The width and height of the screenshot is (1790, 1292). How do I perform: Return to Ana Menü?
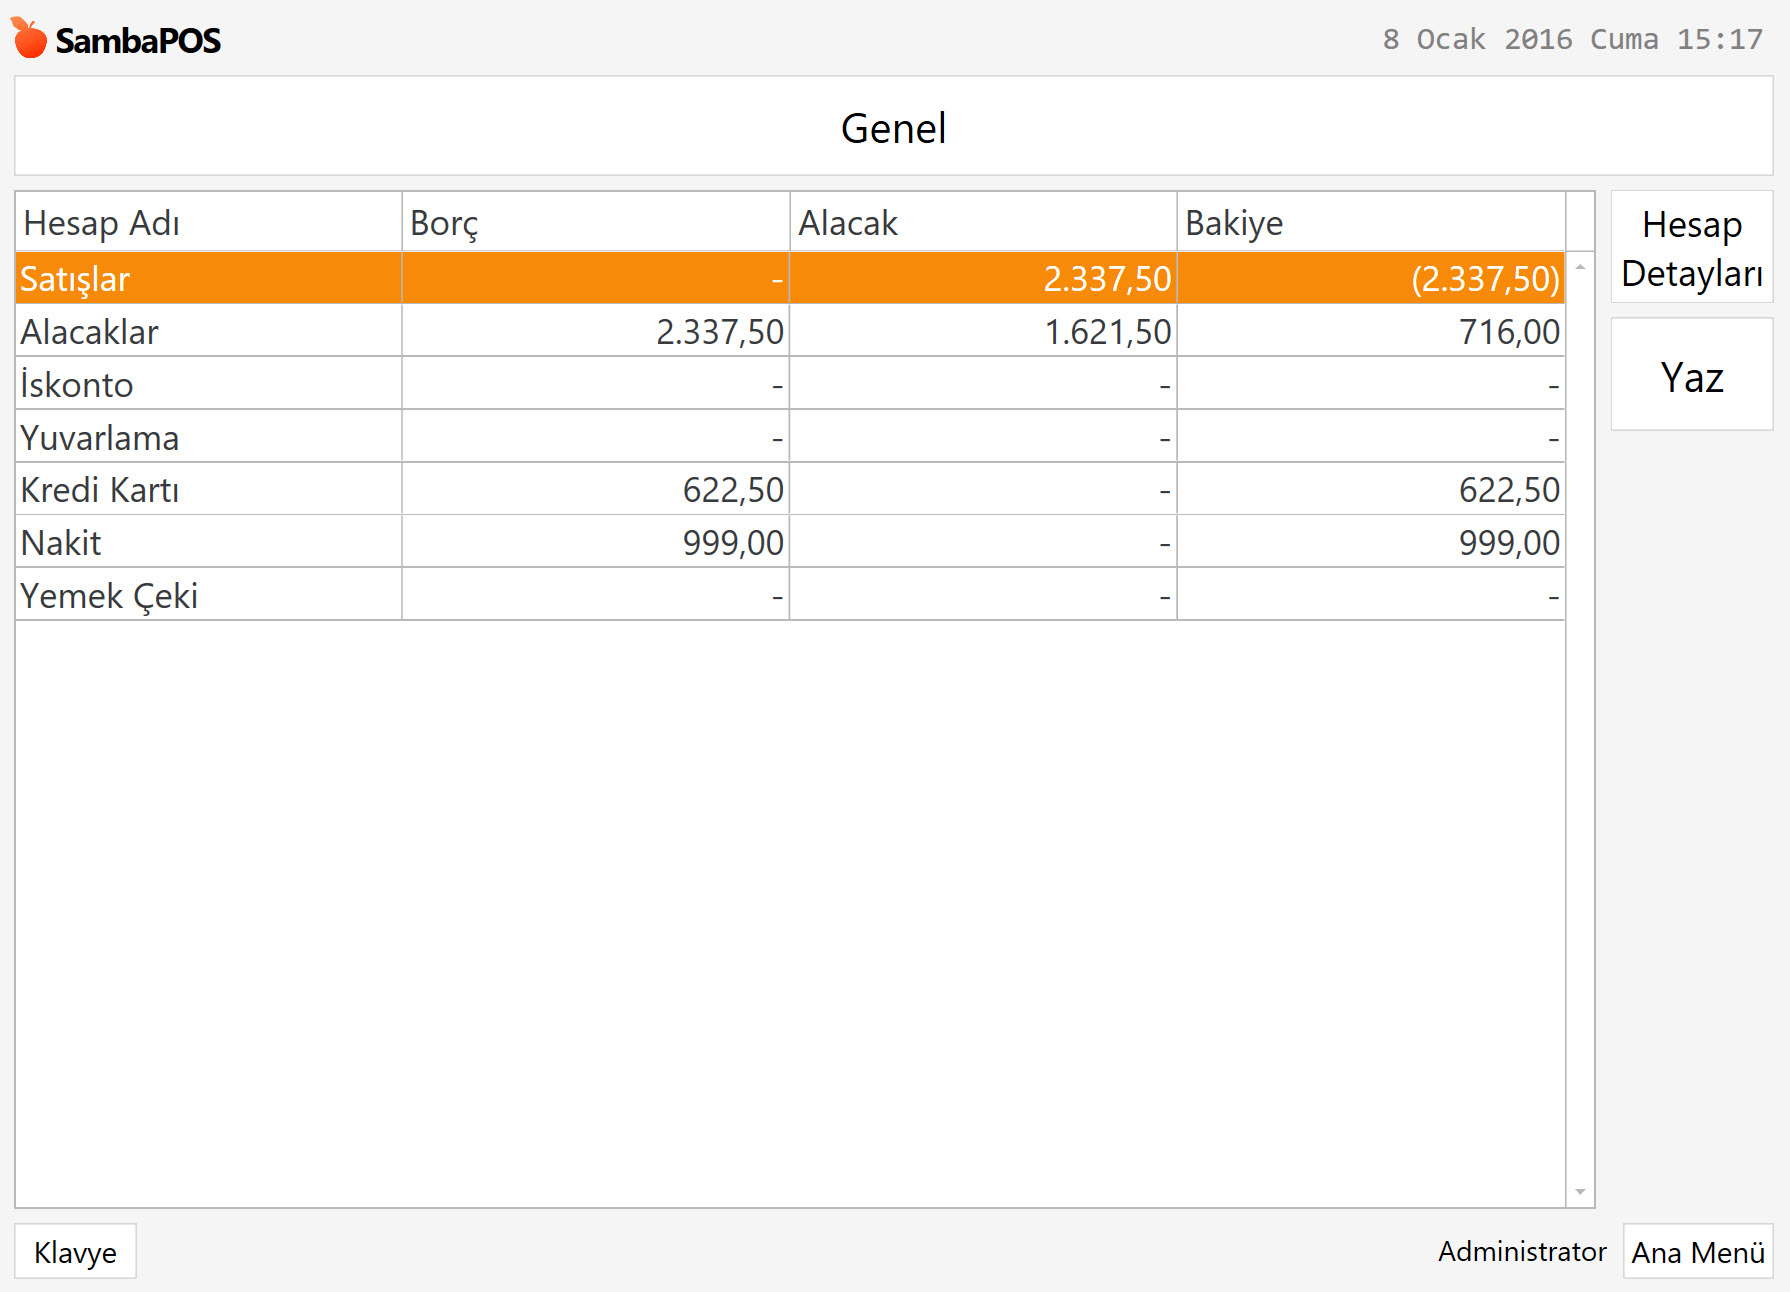1697,1251
